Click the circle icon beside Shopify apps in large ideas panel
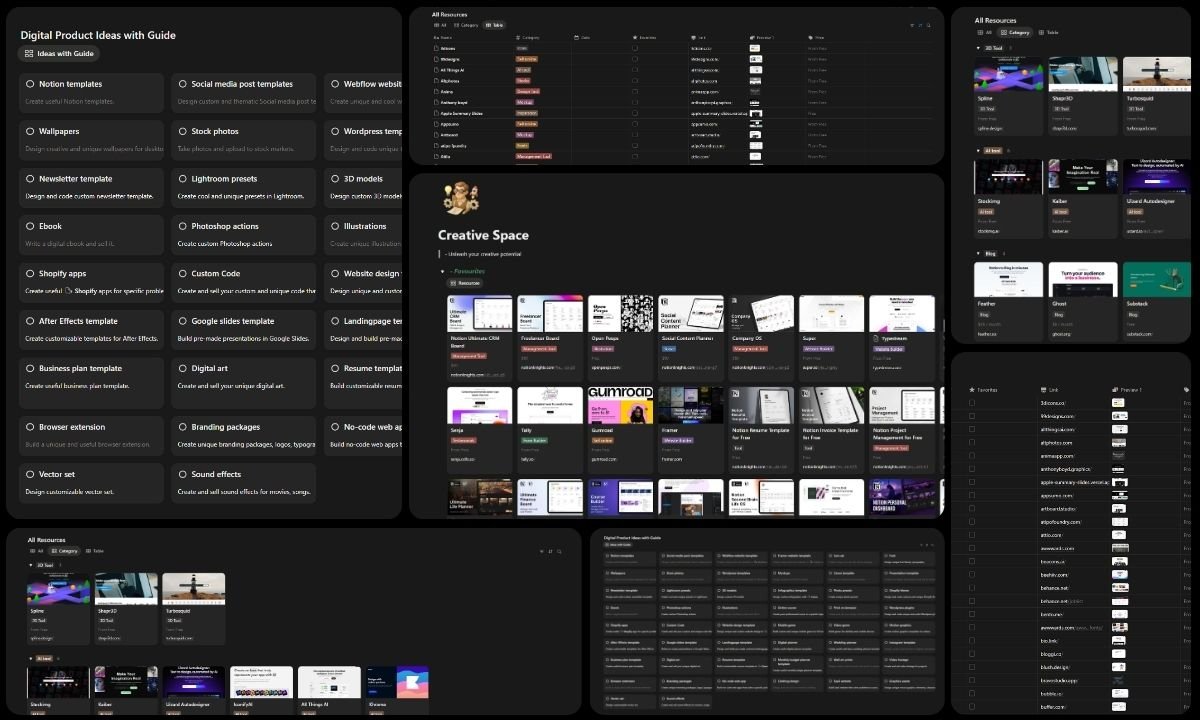Viewport: 1200px width, 720px height. point(30,273)
